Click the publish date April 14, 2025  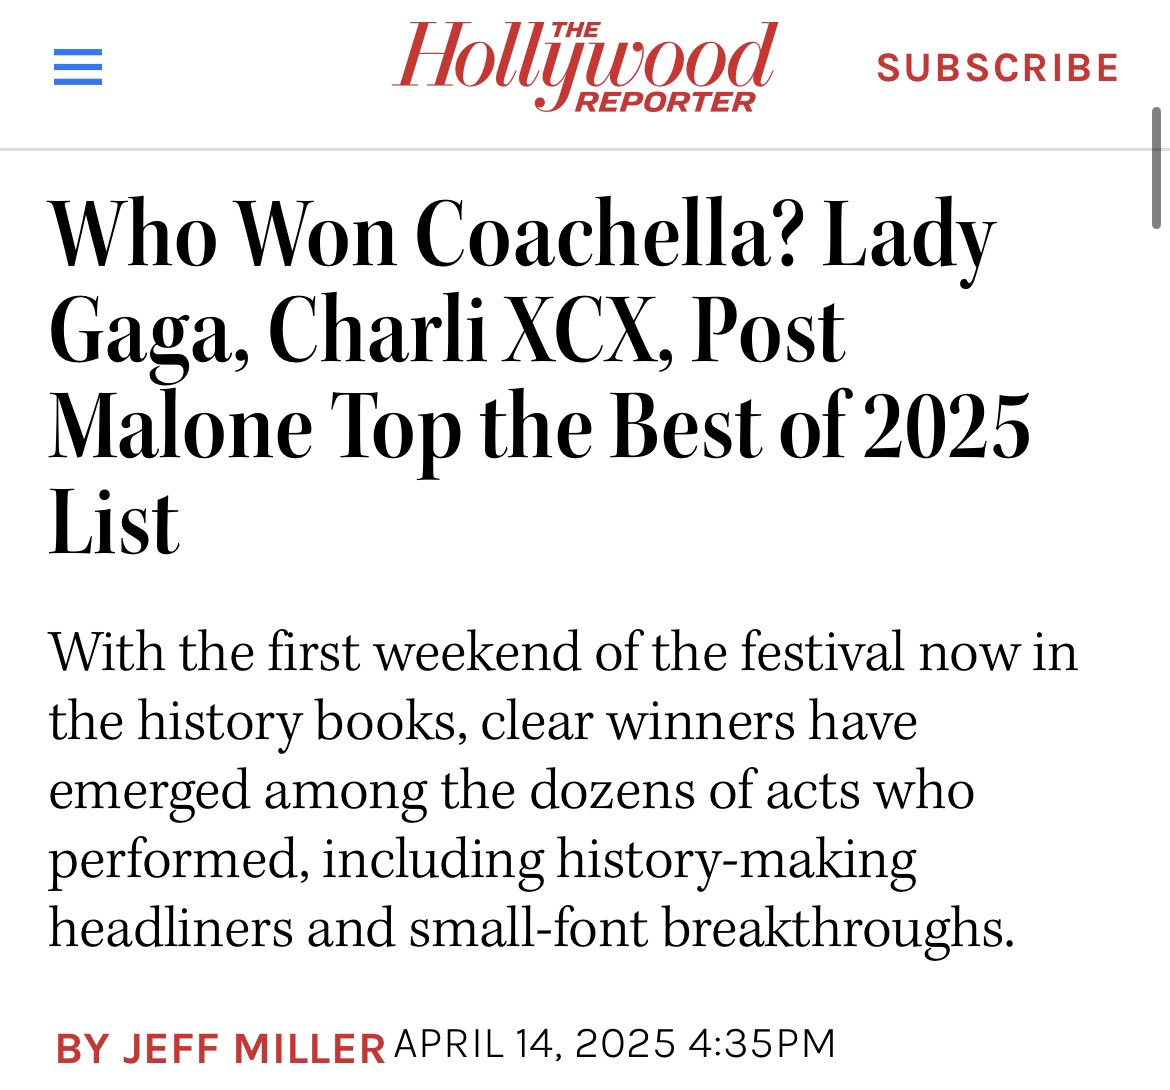(535, 1044)
